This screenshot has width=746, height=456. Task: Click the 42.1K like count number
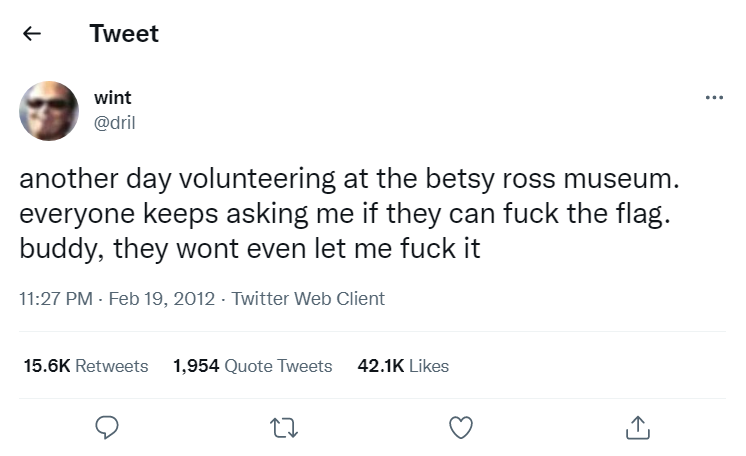380,366
